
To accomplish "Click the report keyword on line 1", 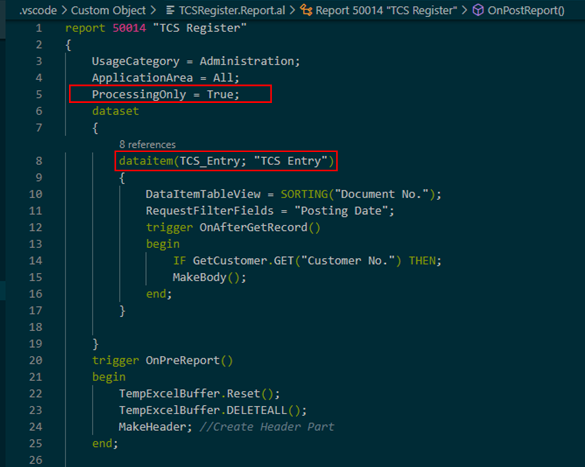I will coord(85,28).
